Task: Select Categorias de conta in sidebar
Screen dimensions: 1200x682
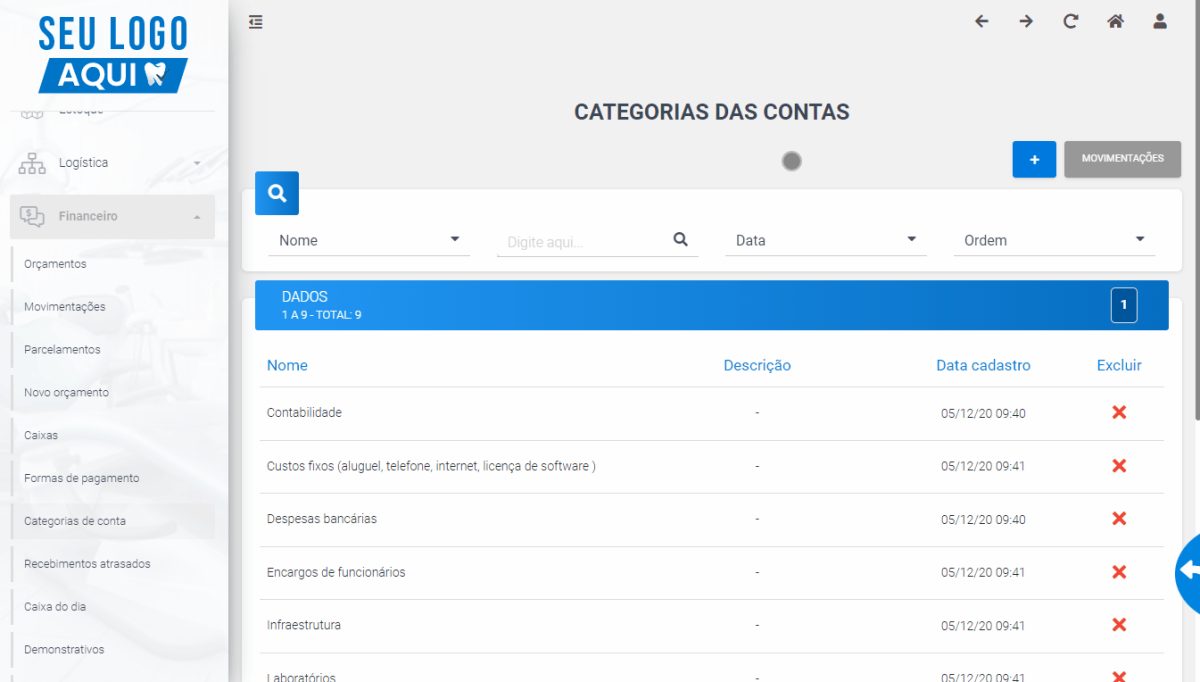Action: (75, 521)
